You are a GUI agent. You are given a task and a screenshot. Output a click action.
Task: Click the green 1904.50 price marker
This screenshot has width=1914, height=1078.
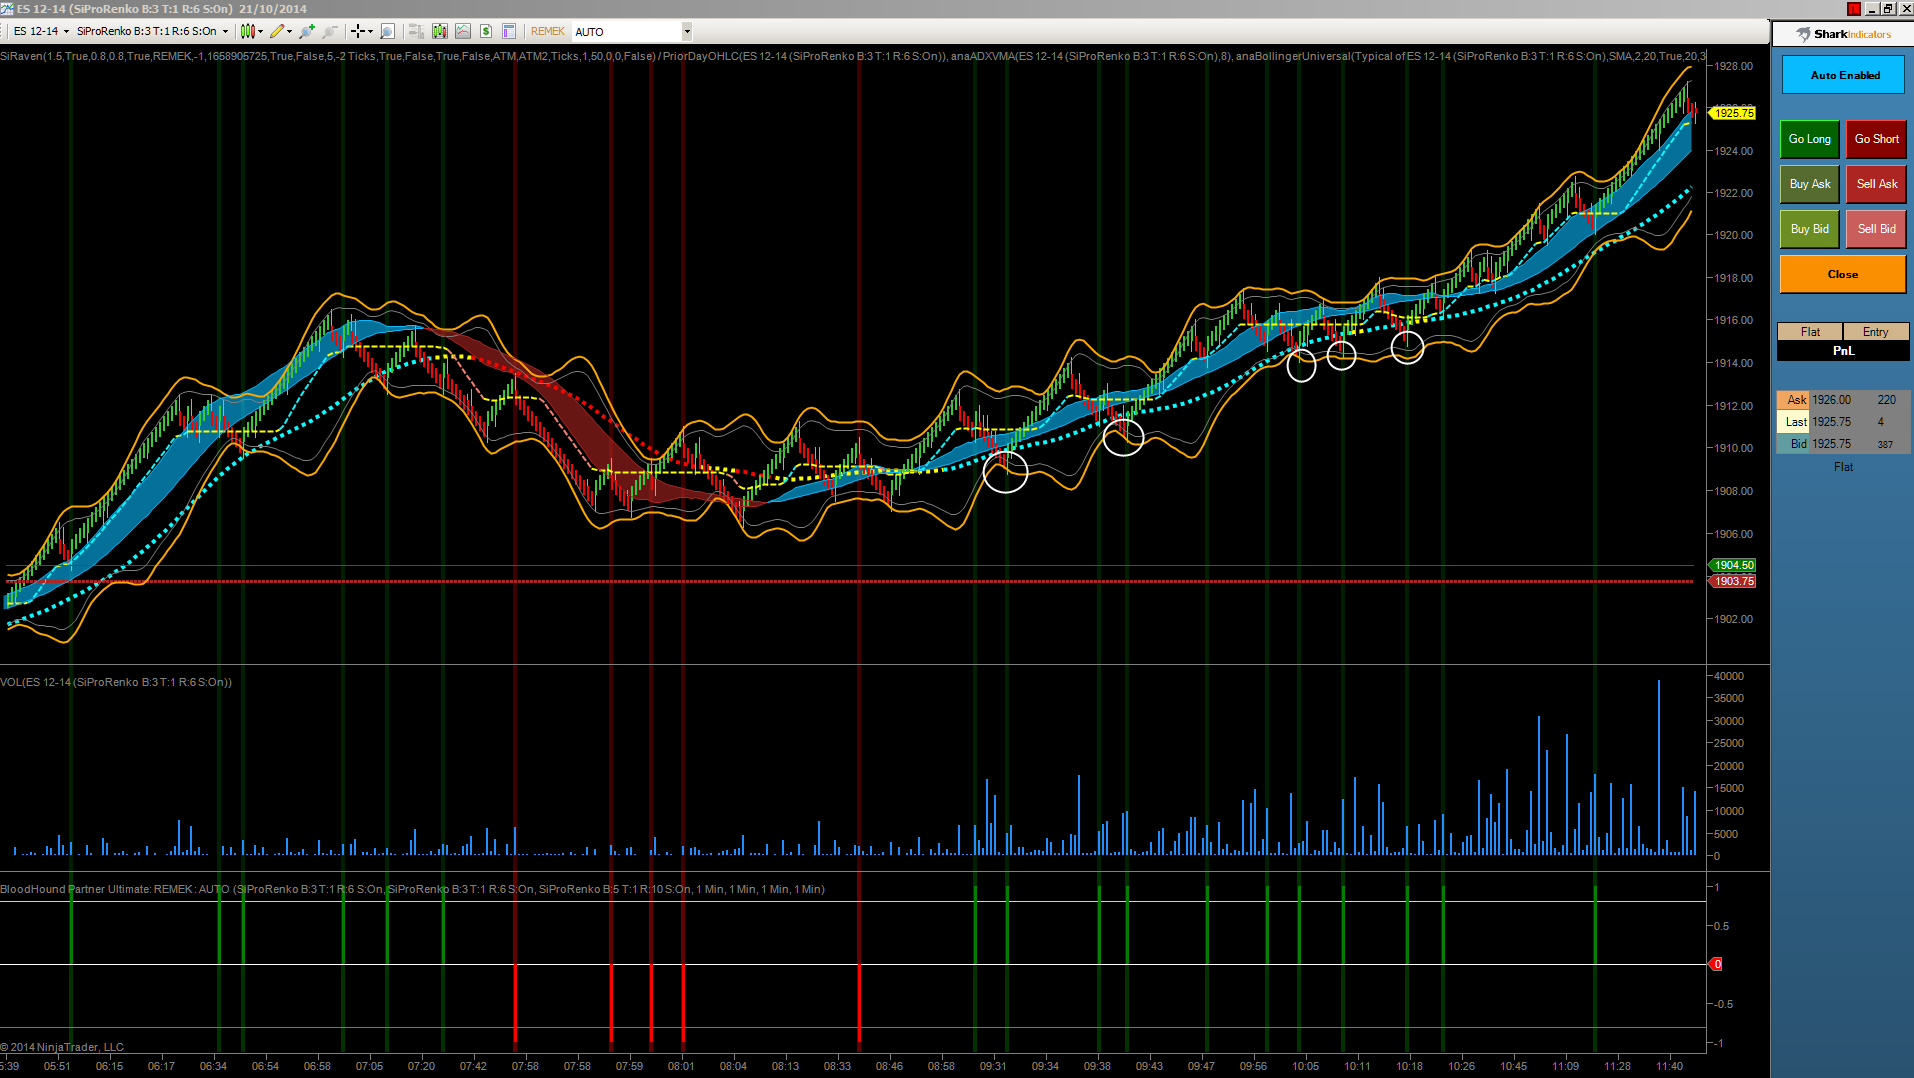click(x=1733, y=565)
